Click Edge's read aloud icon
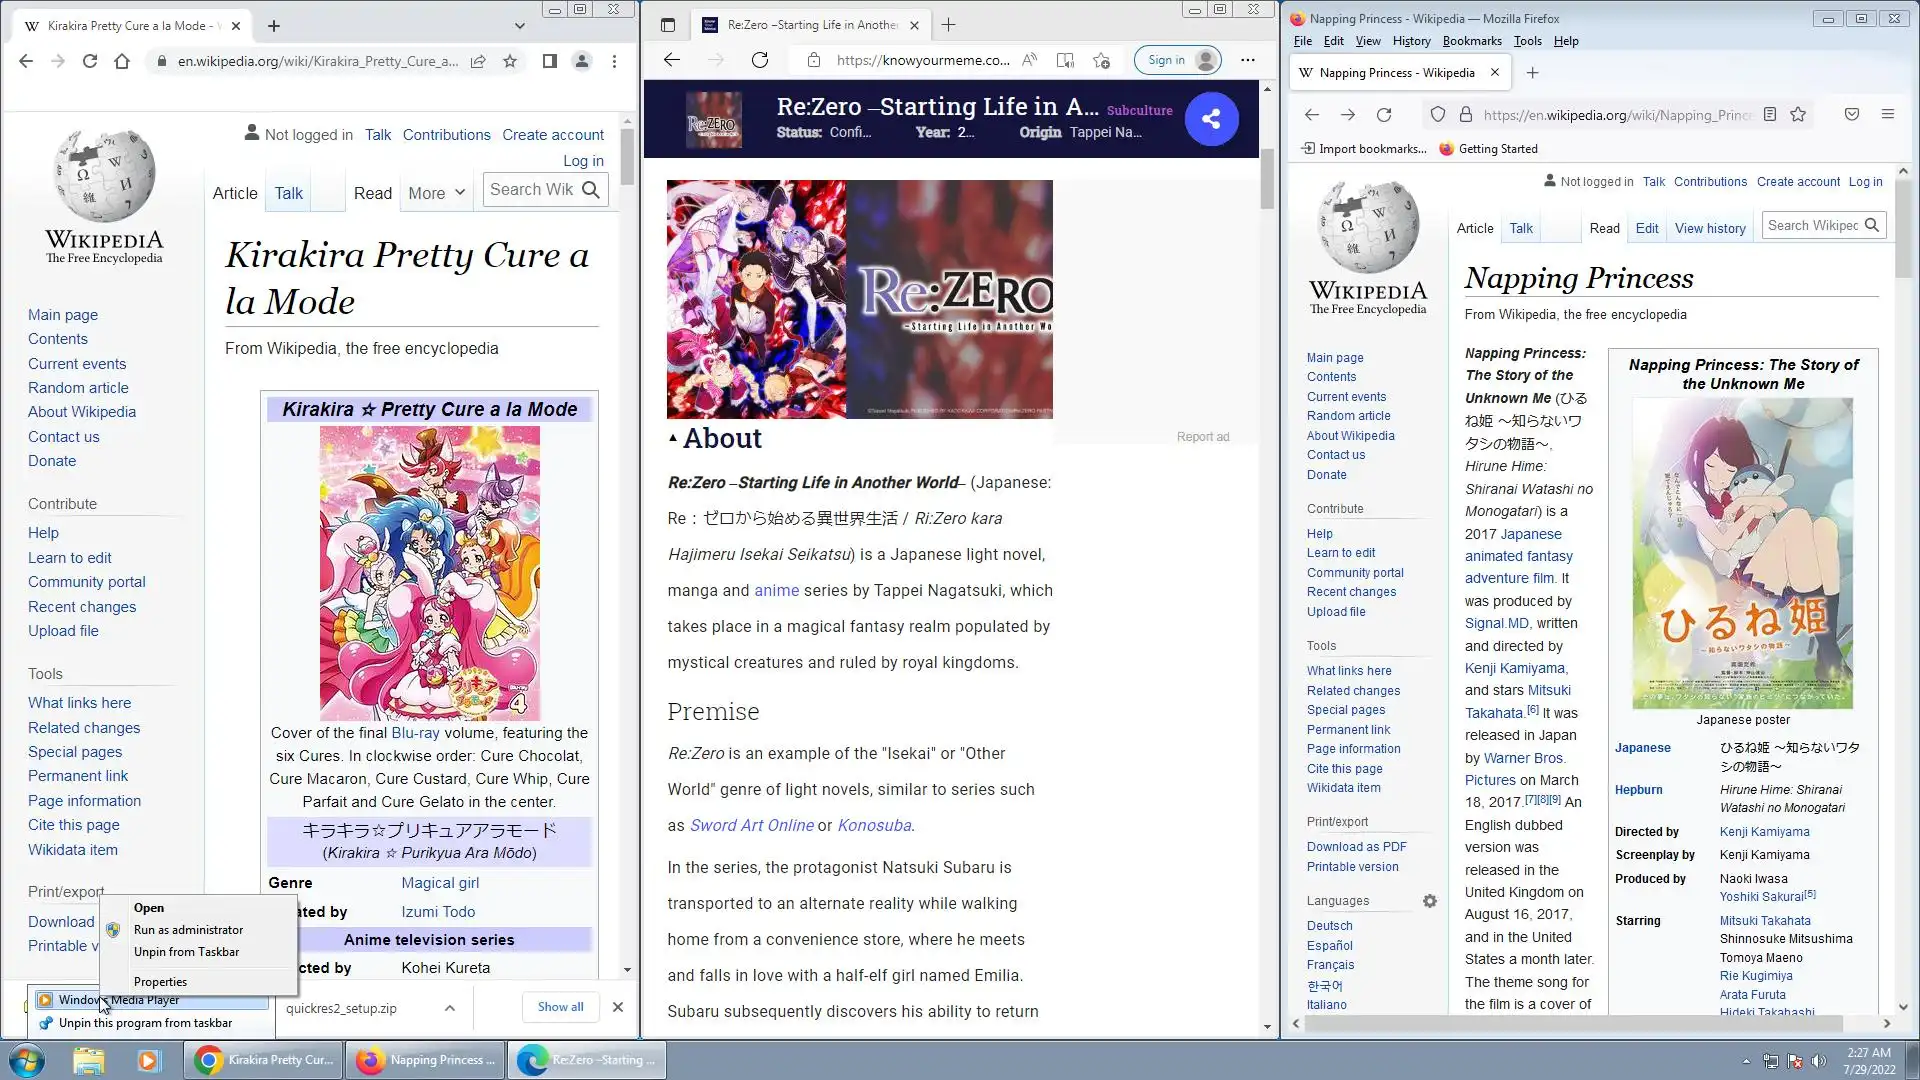 (x=1029, y=60)
